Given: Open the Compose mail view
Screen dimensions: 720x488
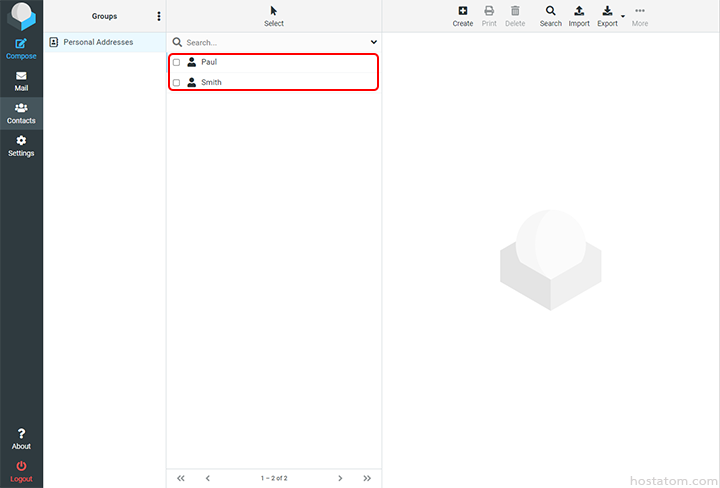Looking at the screenshot, I should point(21,48).
